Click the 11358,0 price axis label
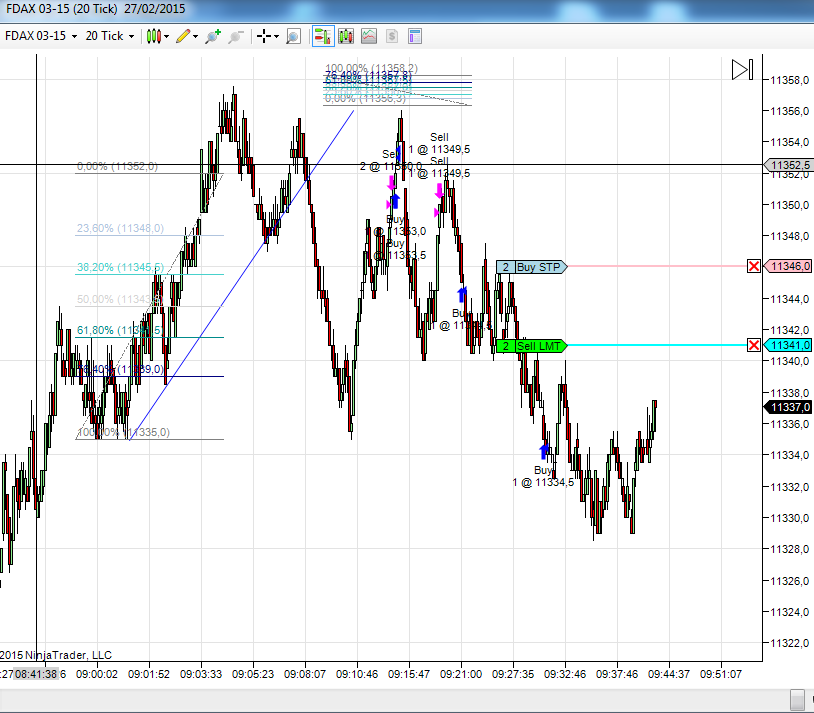Image resolution: width=814 pixels, height=713 pixels. [790, 80]
